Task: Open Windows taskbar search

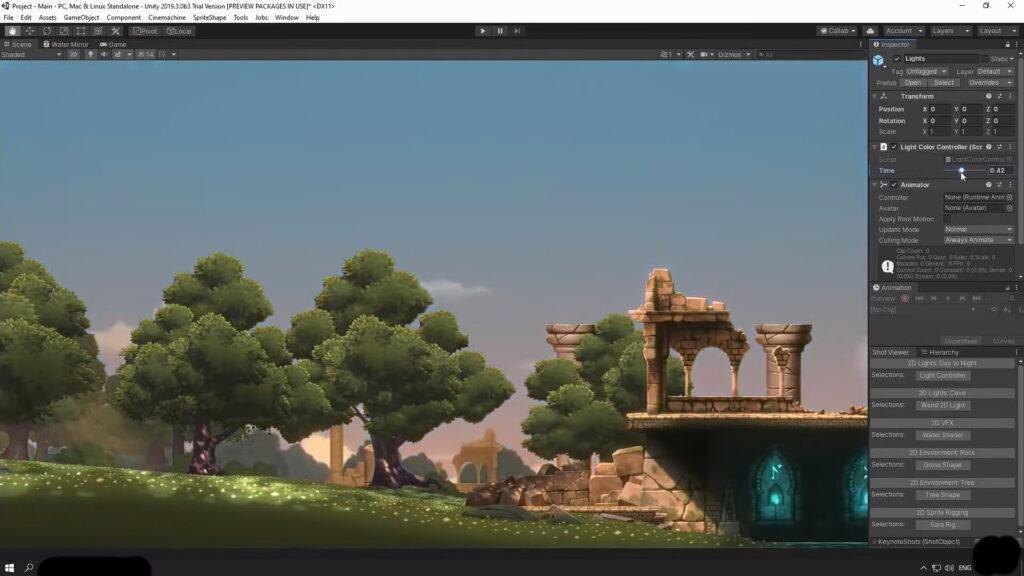Action: point(29,568)
